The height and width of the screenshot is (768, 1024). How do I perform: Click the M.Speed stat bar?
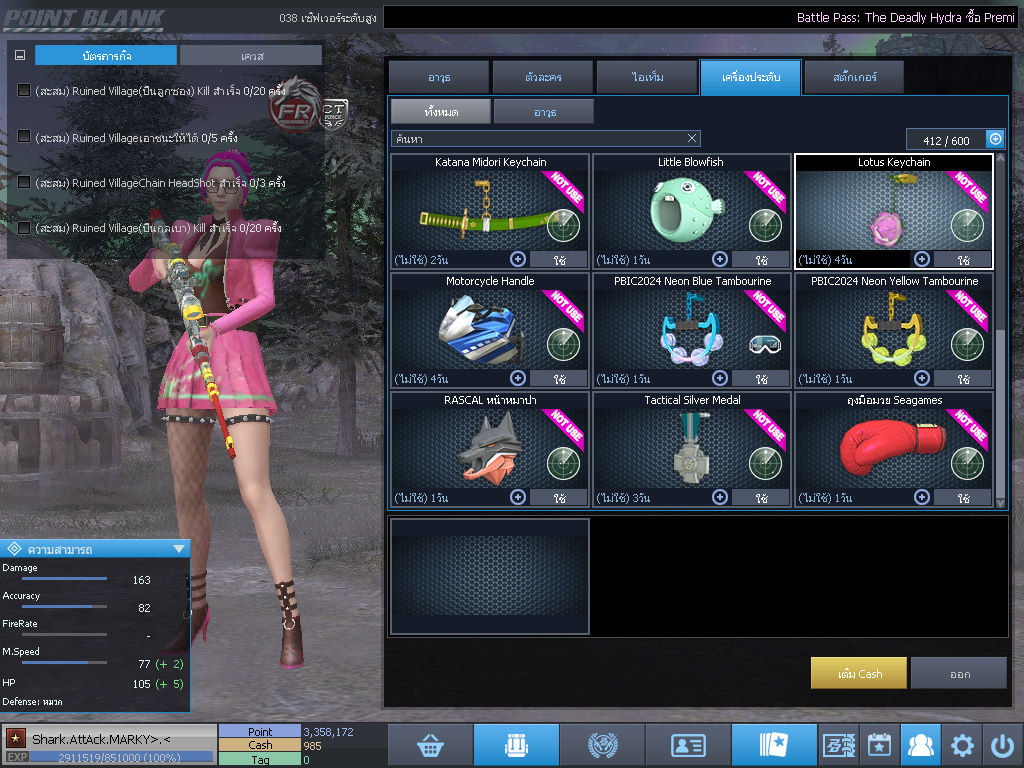[64, 662]
